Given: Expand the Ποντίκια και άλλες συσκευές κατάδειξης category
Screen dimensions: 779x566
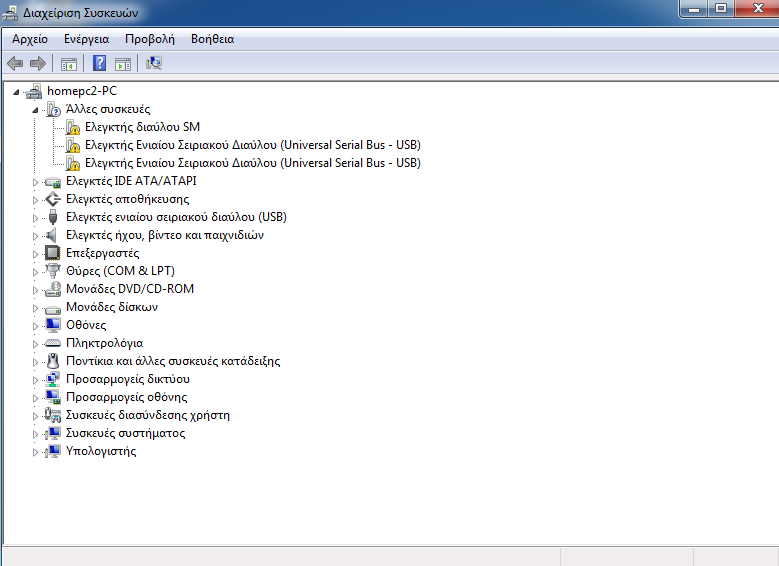Looking at the screenshot, I should [x=35, y=362].
